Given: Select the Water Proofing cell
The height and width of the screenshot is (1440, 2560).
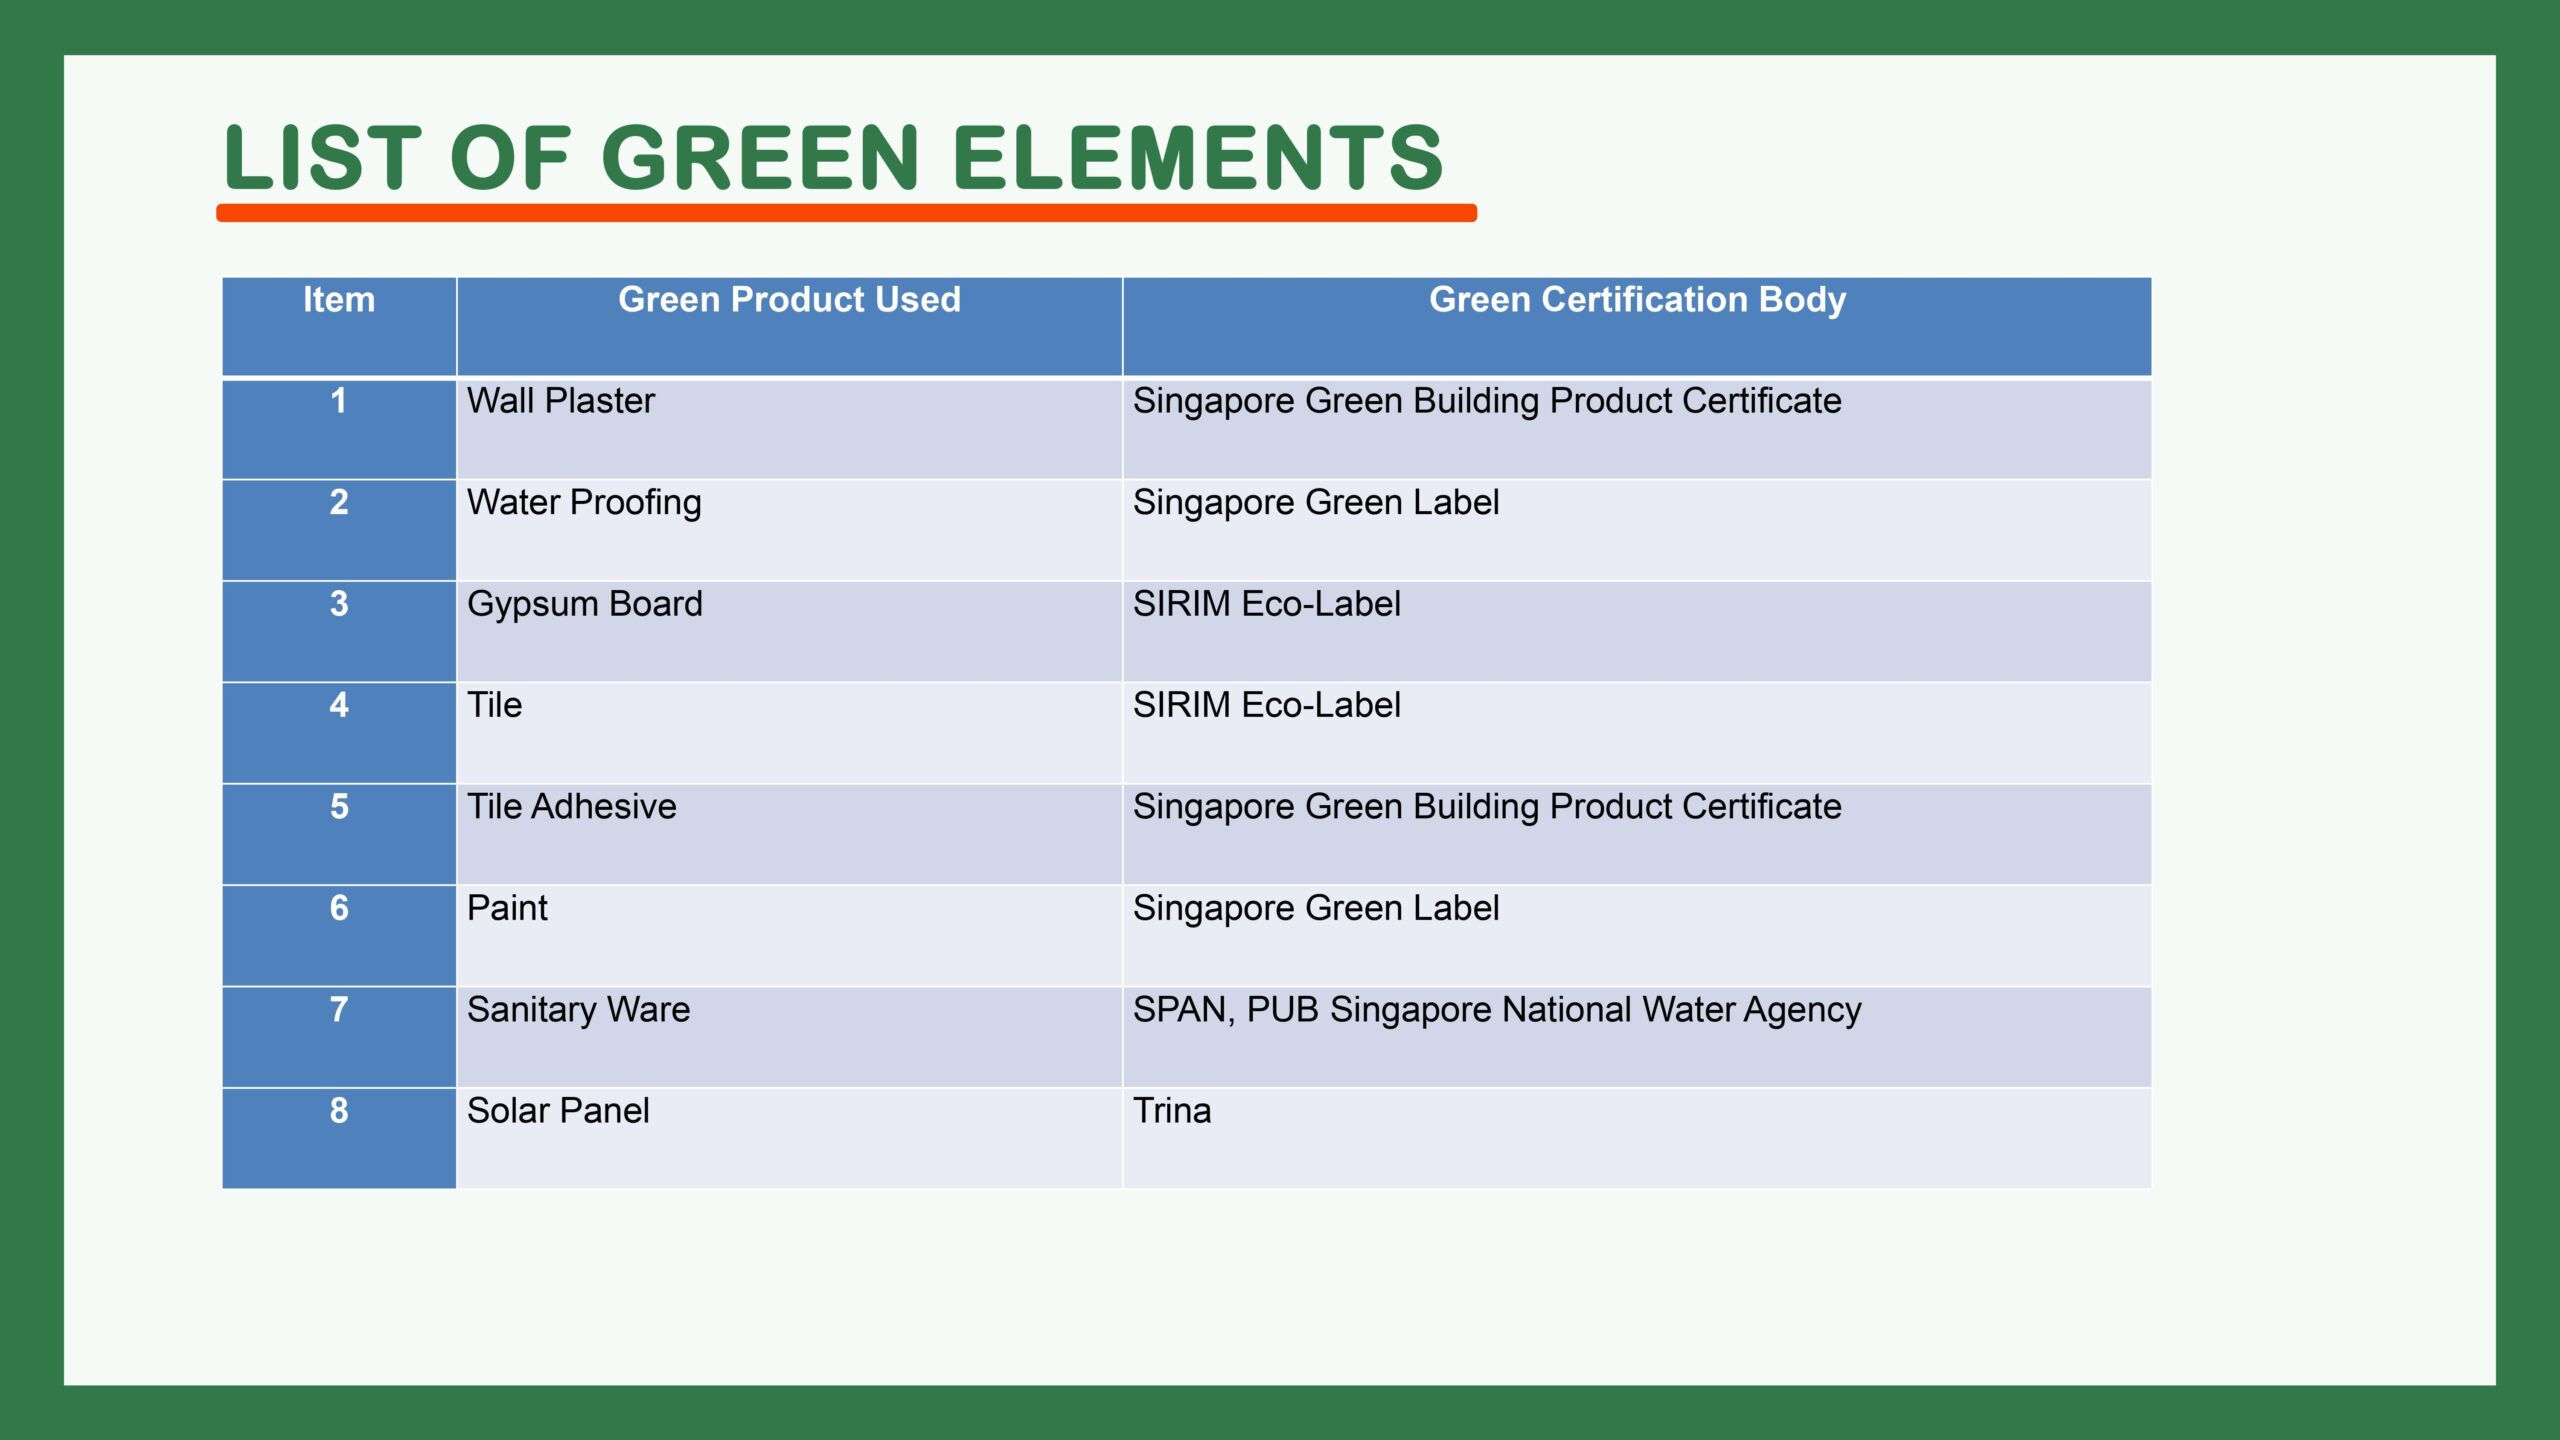Looking at the screenshot, I should pyautogui.click(x=584, y=503).
